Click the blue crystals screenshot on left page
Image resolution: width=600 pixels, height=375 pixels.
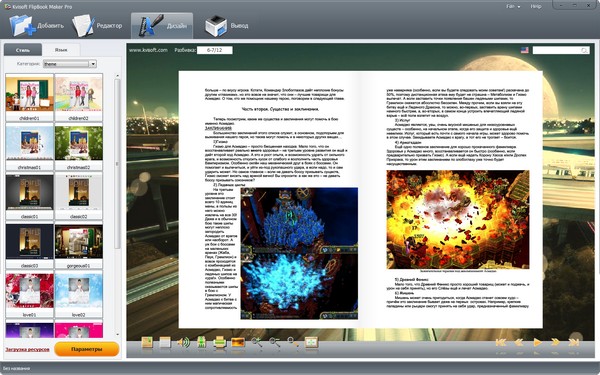[299, 253]
